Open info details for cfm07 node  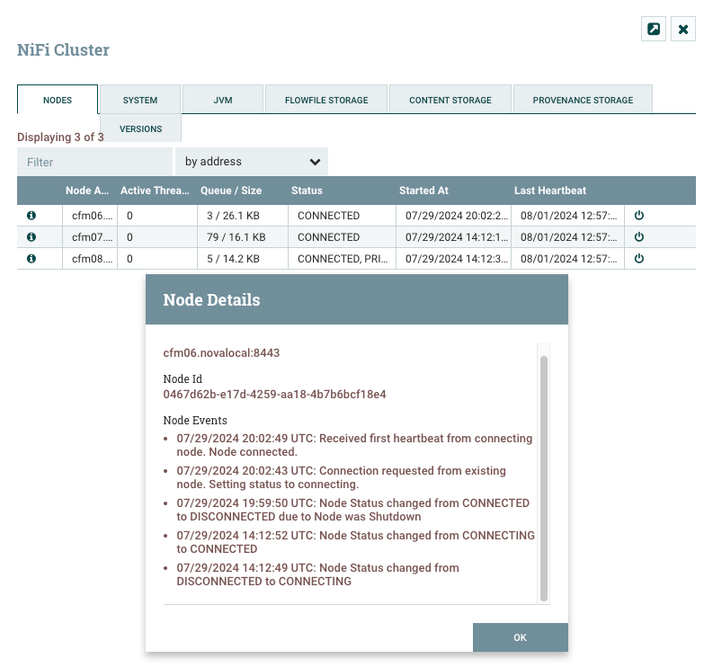(x=31, y=237)
